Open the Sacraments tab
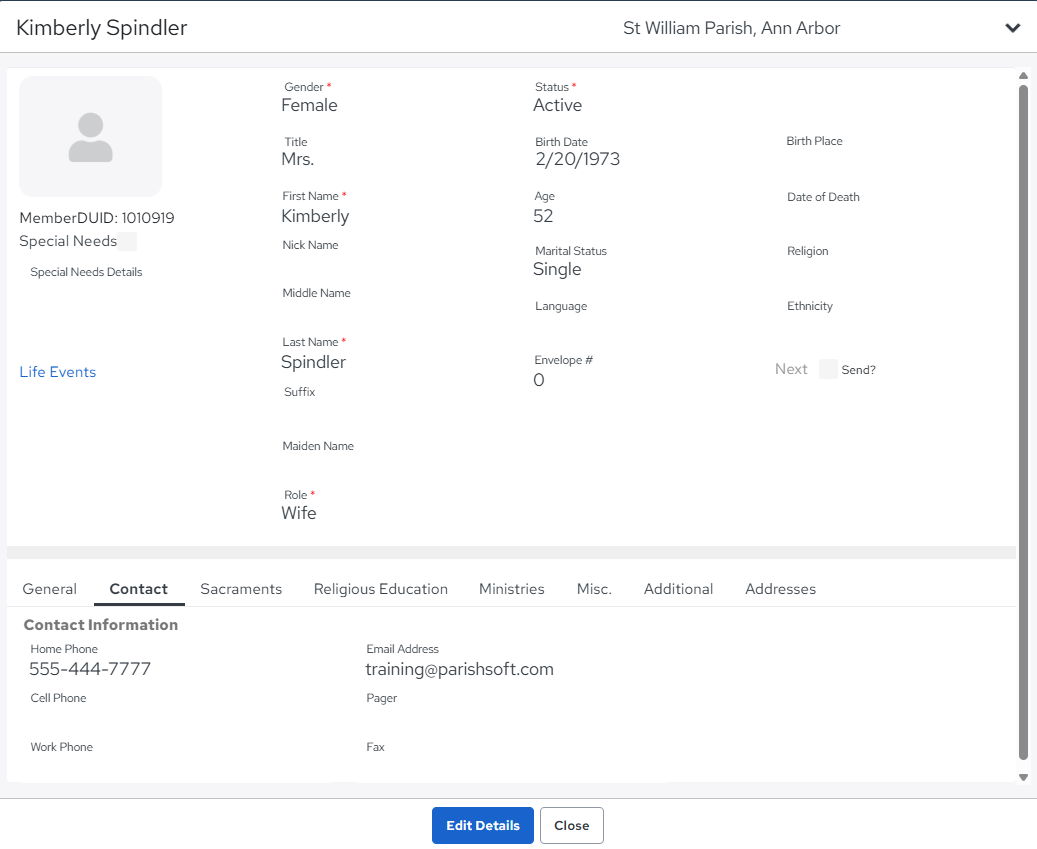Viewport: 1037px width, 849px height. click(x=241, y=588)
